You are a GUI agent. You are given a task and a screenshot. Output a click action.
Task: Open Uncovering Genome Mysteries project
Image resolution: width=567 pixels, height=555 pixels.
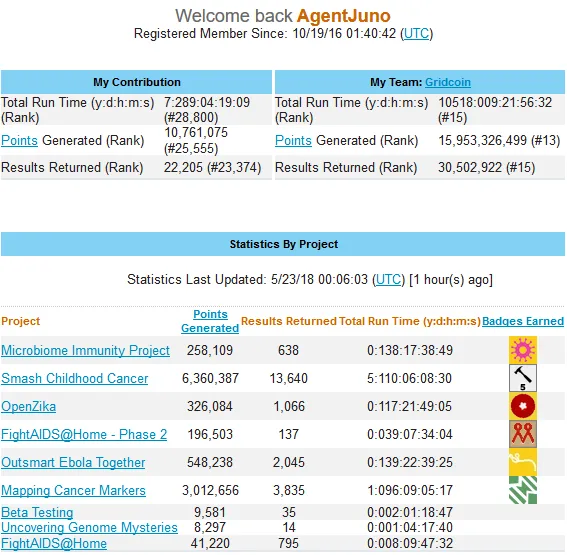(89, 528)
